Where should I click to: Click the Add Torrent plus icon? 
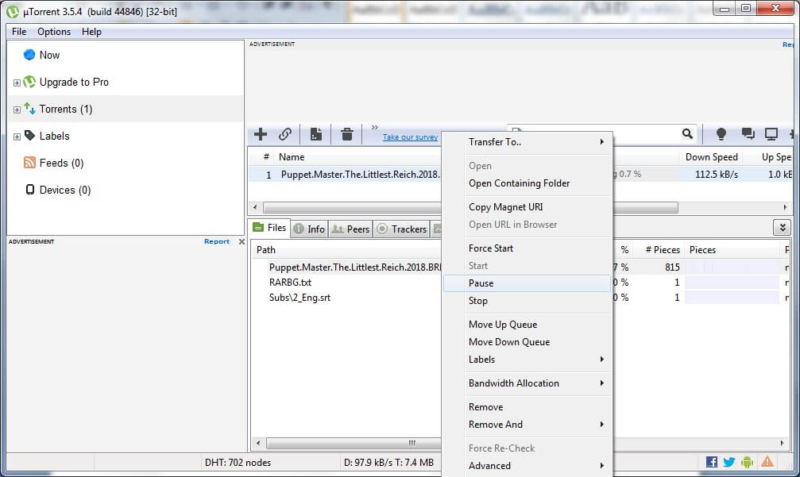pos(260,134)
